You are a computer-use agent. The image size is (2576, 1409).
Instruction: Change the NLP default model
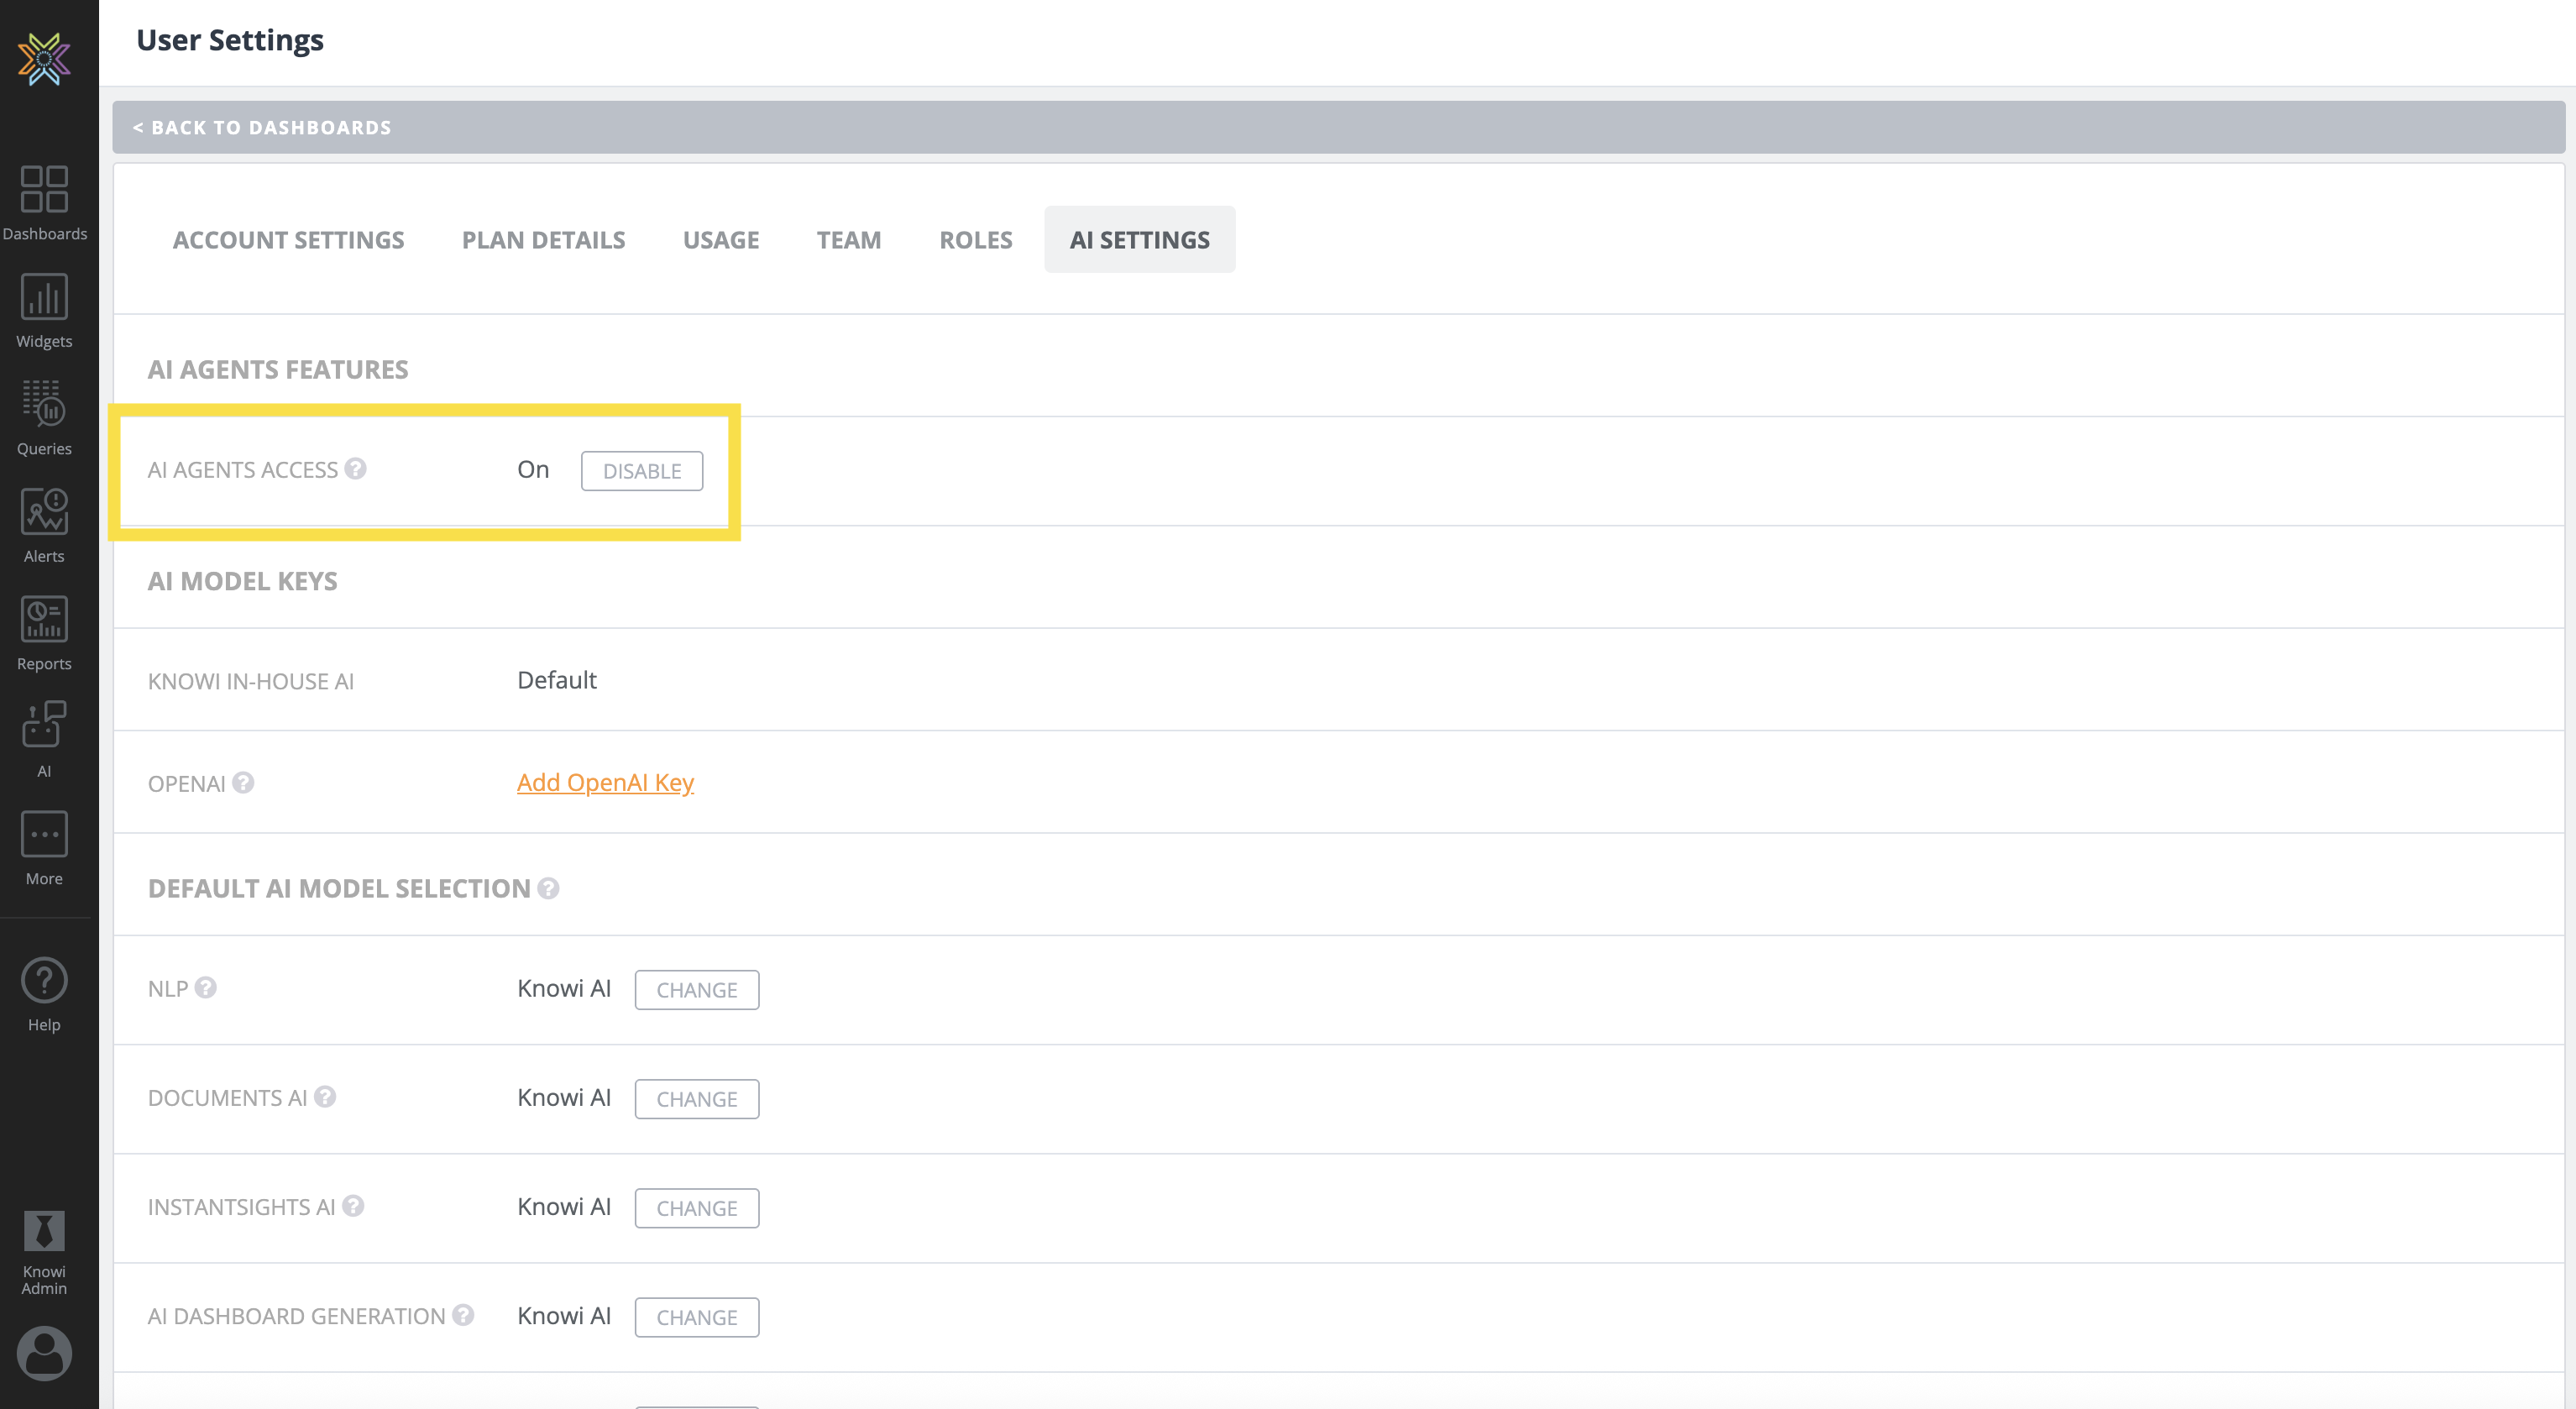click(696, 990)
